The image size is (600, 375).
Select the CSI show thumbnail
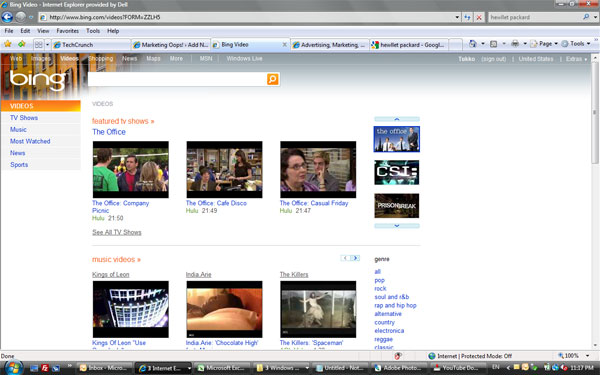(x=396, y=173)
